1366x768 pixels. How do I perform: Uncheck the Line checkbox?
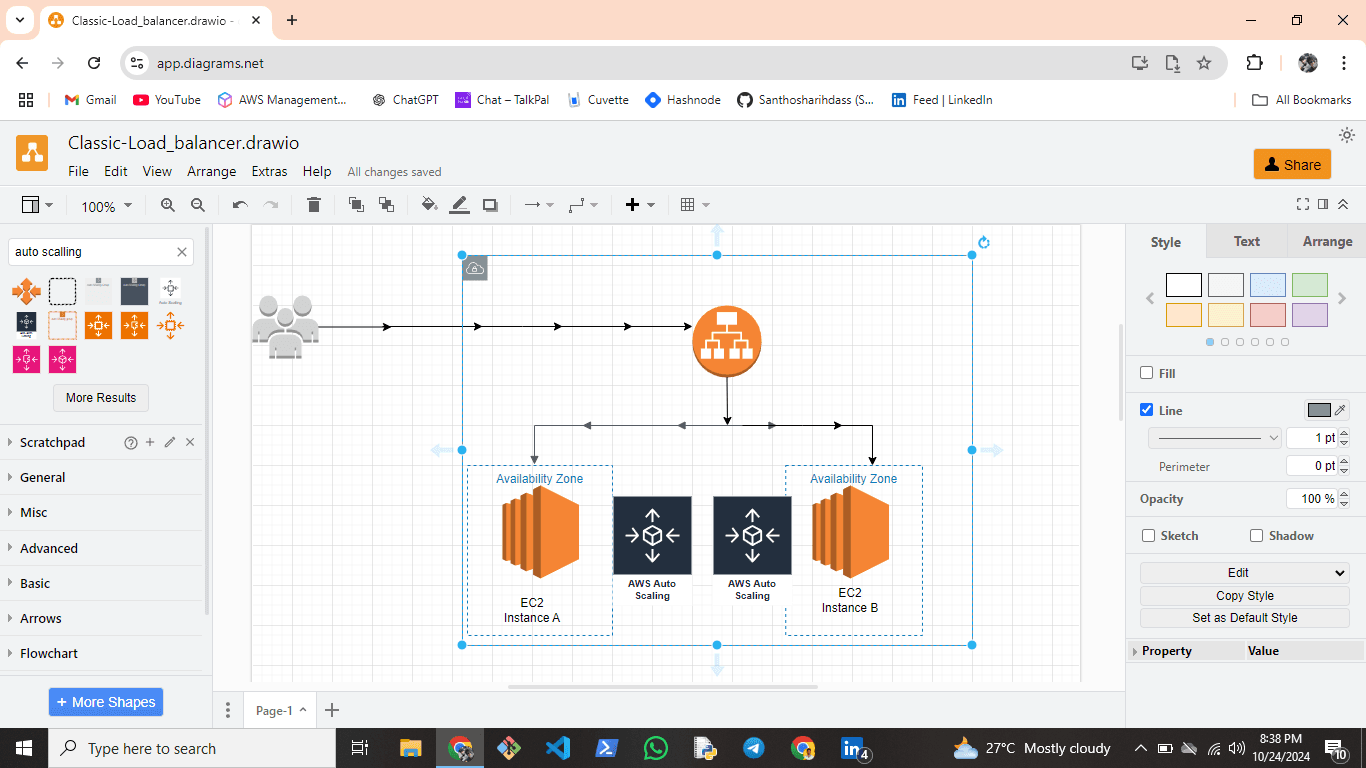(1147, 410)
